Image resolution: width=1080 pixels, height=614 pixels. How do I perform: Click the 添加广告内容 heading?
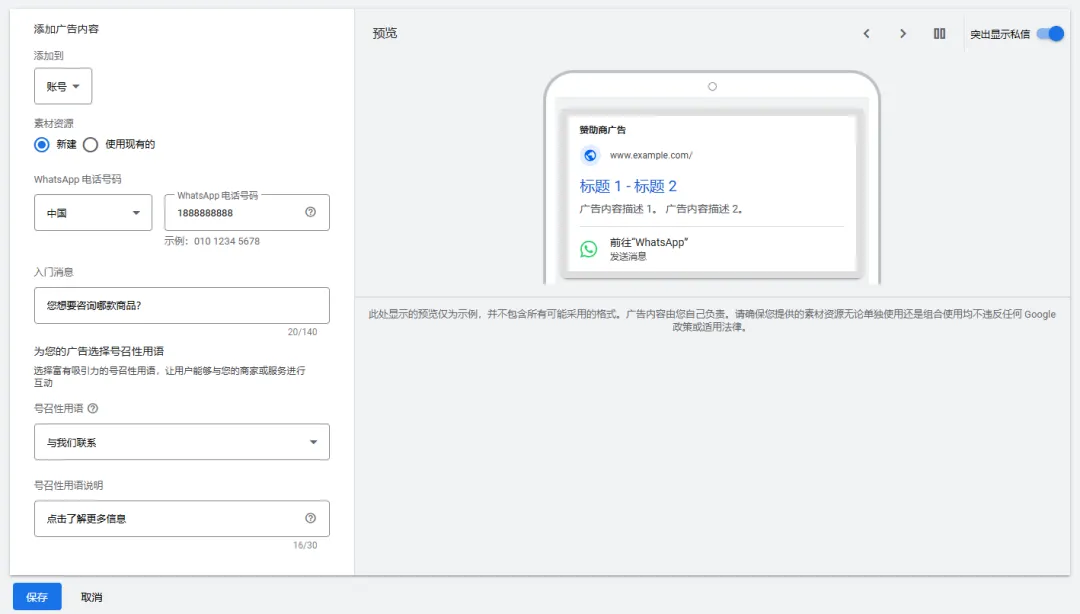click(66, 29)
